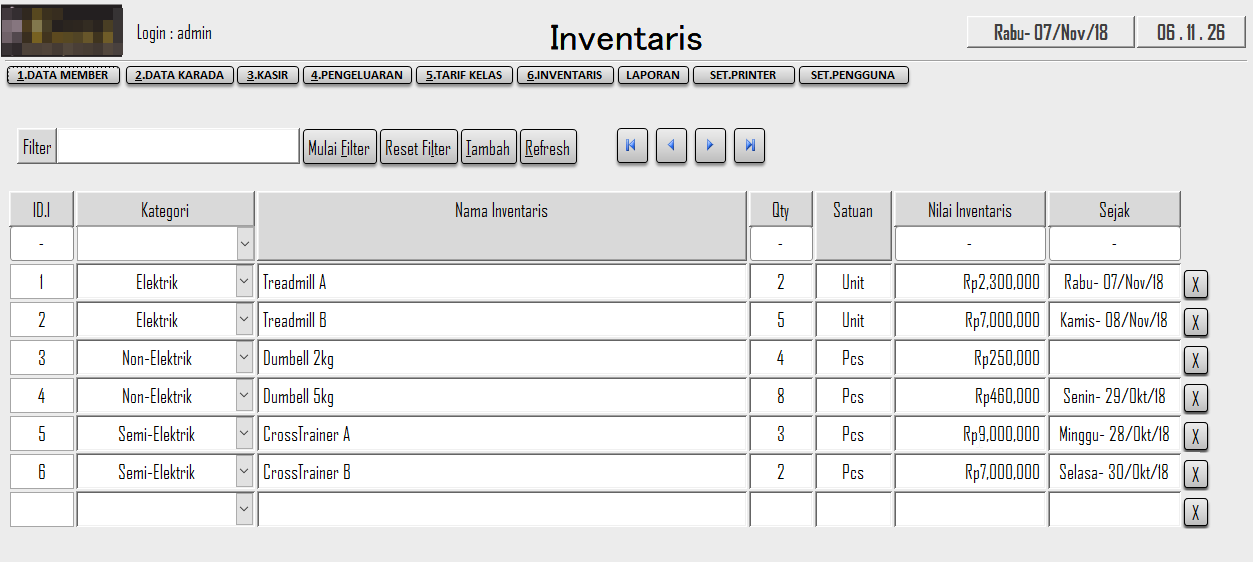Image resolution: width=1253 pixels, height=562 pixels.
Task: Click the Filter text input field
Action: tap(178, 147)
